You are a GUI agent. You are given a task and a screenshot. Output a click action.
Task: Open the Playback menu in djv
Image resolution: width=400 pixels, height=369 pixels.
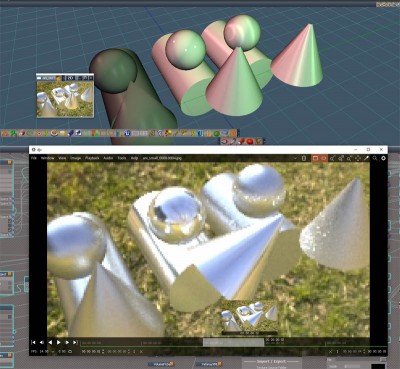coord(92,158)
